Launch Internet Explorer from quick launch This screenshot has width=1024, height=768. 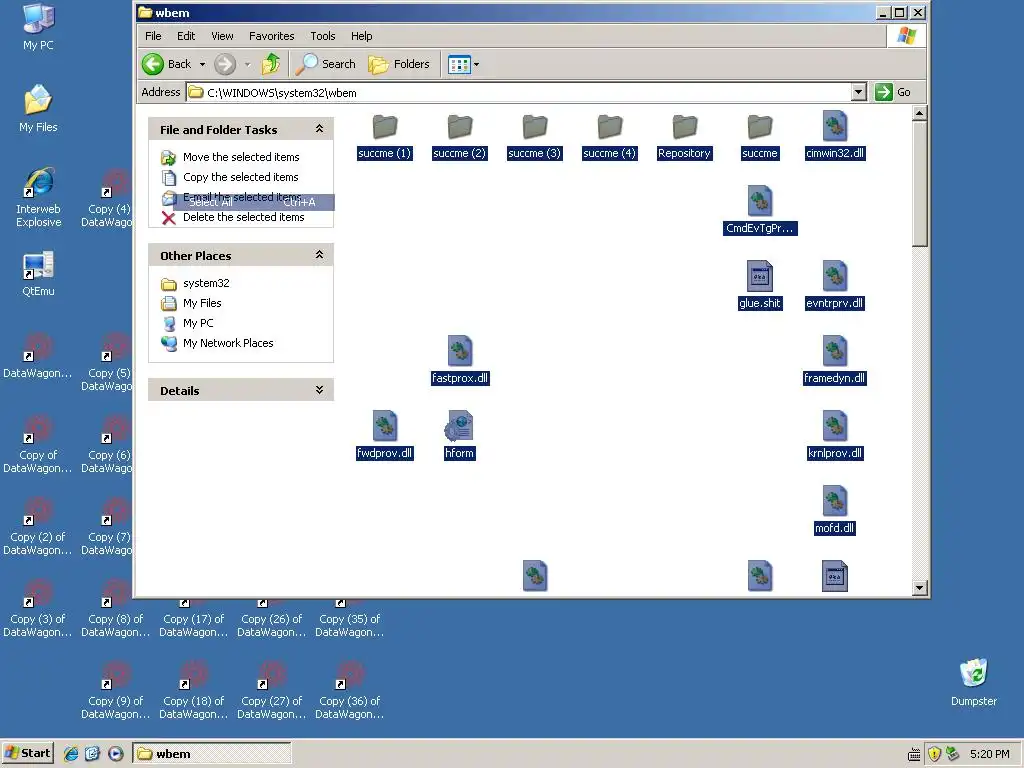click(x=71, y=754)
